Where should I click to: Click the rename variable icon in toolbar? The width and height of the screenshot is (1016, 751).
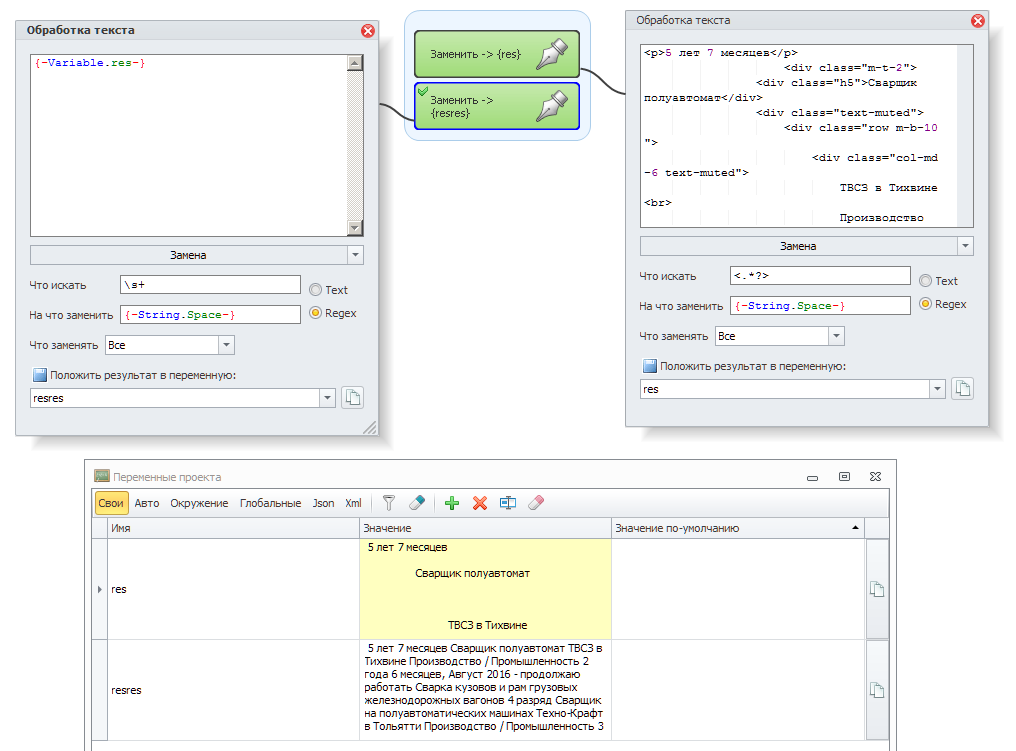tap(508, 503)
